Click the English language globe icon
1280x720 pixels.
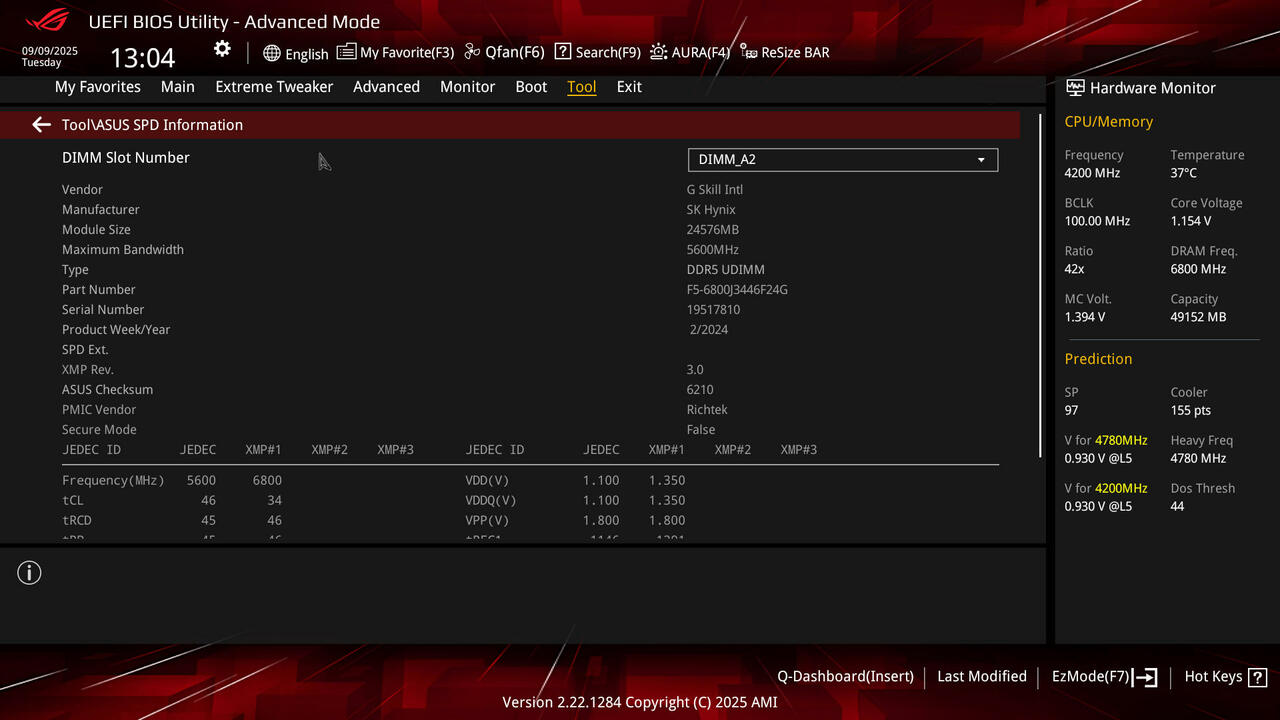click(272, 53)
